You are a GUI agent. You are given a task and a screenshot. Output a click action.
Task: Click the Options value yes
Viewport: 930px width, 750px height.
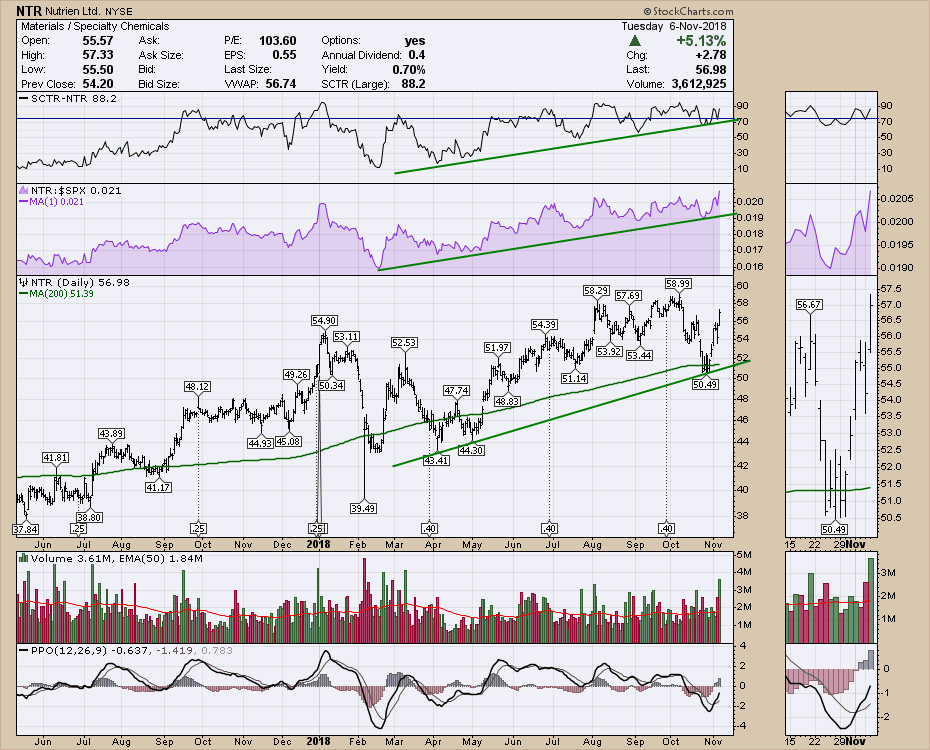415,40
